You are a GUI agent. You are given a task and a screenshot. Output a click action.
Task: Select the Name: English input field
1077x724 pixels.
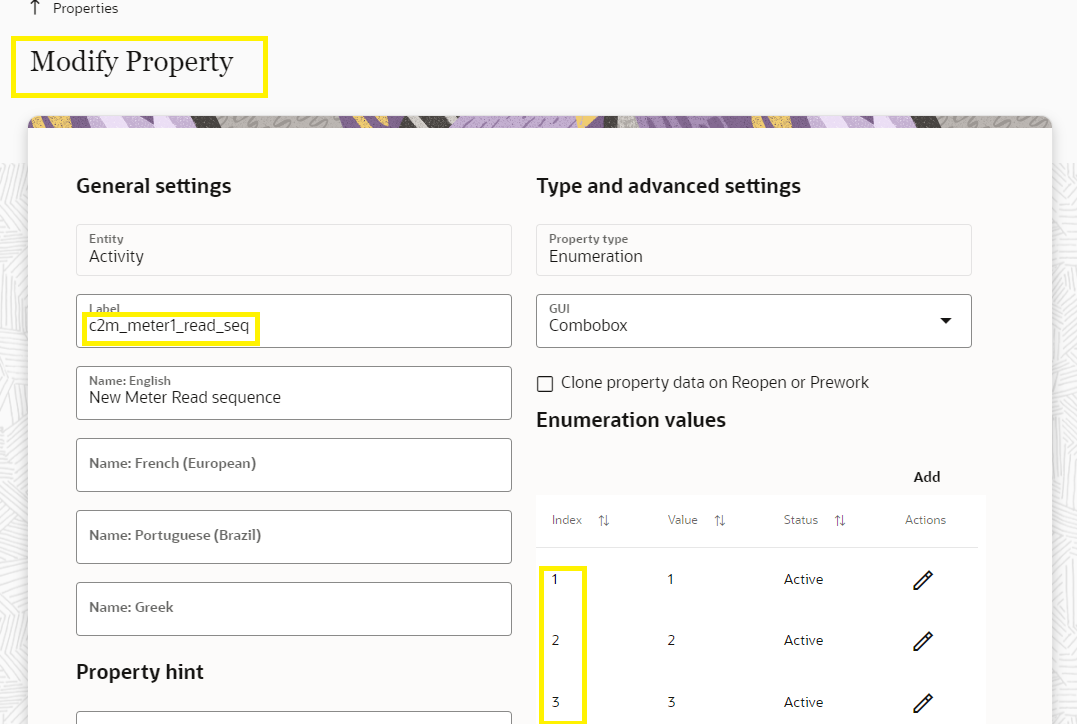coord(294,393)
